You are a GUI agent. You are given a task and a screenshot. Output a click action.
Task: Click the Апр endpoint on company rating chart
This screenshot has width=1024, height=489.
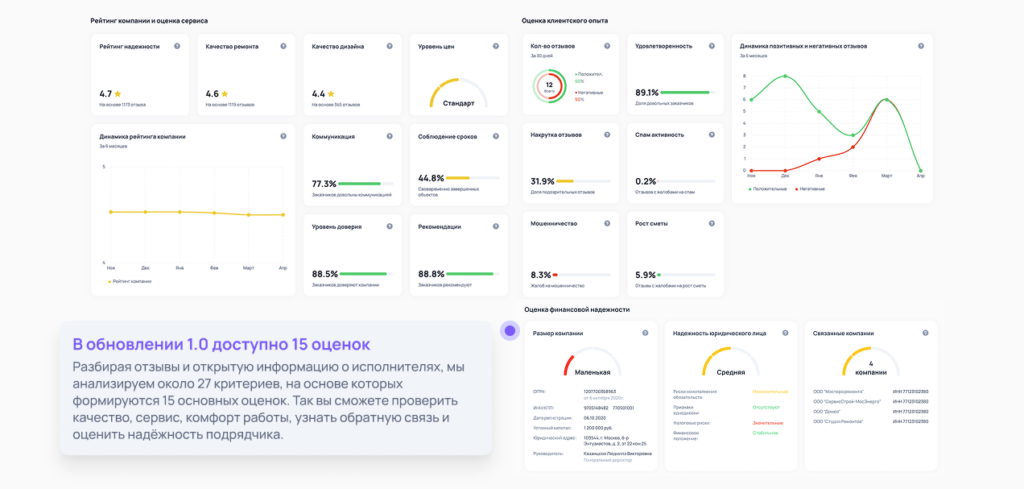283,215
